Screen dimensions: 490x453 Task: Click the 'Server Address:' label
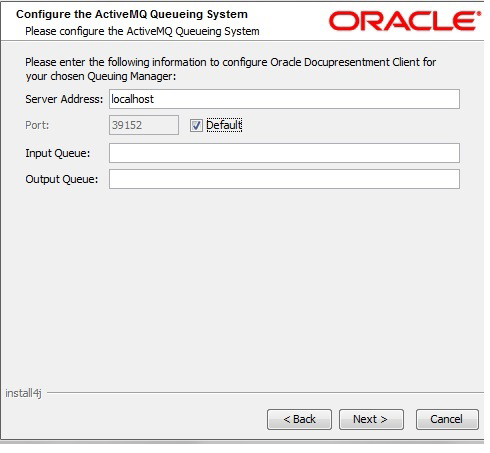click(64, 99)
